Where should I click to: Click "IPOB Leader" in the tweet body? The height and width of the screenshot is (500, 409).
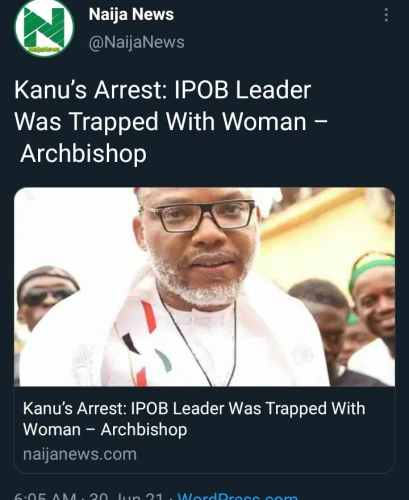tap(243, 90)
